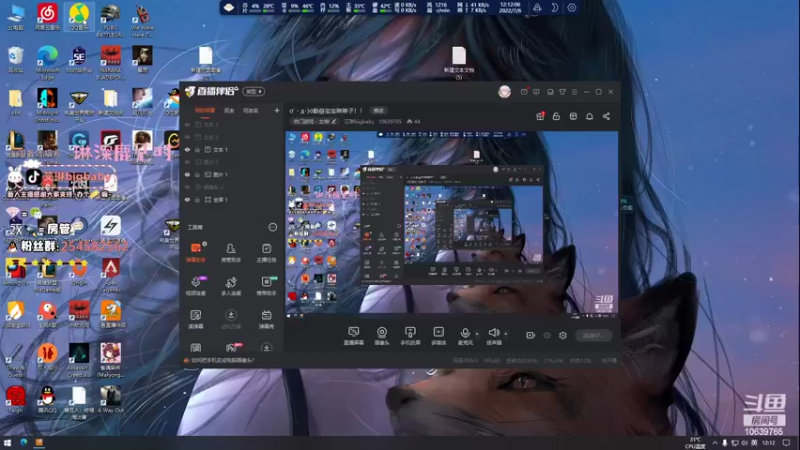Collapse the 工具箱 toolbox section

273,227
